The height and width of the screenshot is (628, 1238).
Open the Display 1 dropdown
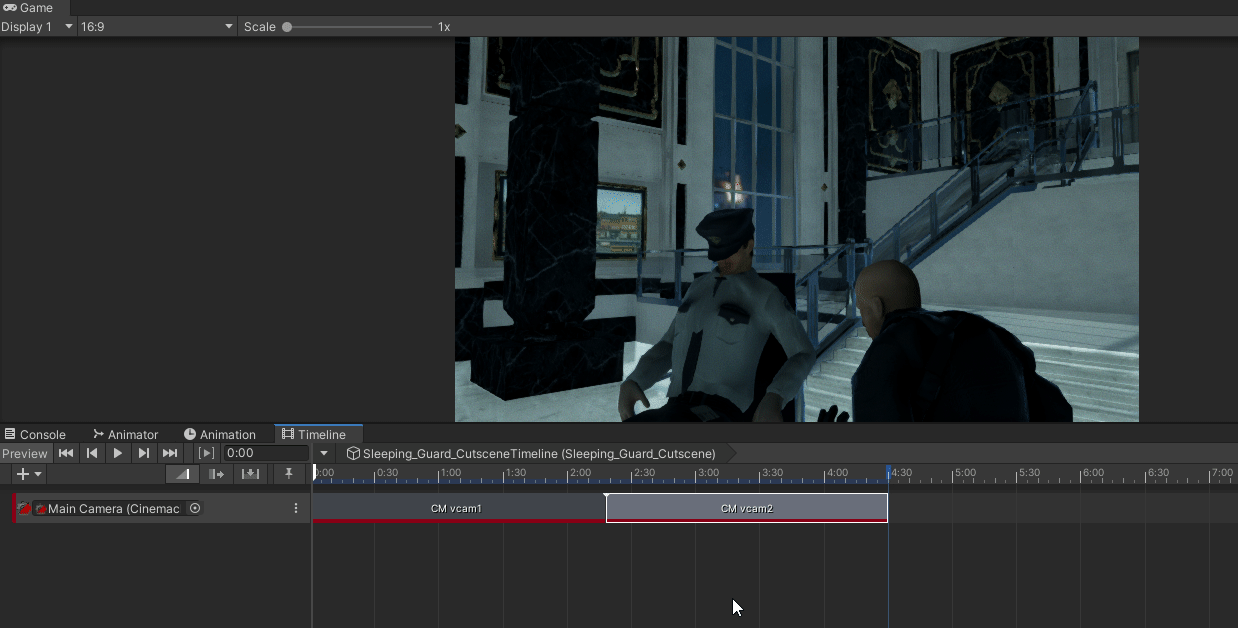[x=38, y=27]
